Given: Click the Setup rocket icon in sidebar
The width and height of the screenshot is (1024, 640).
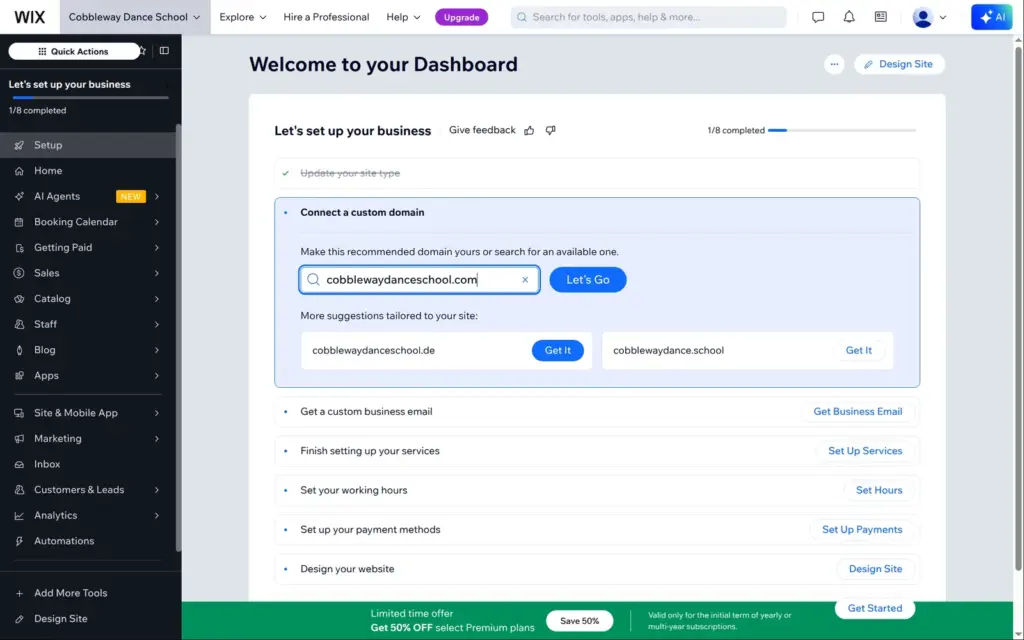Looking at the screenshot, I should (x=19, y=145).
